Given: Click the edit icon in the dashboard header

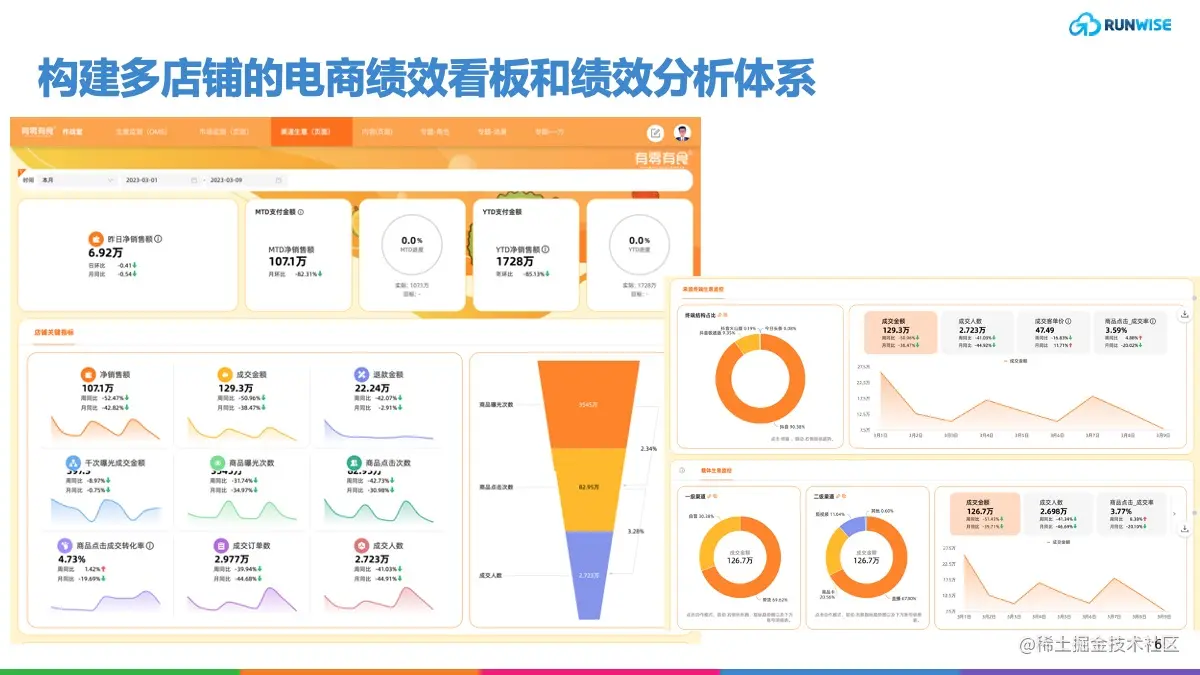Looking at the screenshot, I should 655,132.
